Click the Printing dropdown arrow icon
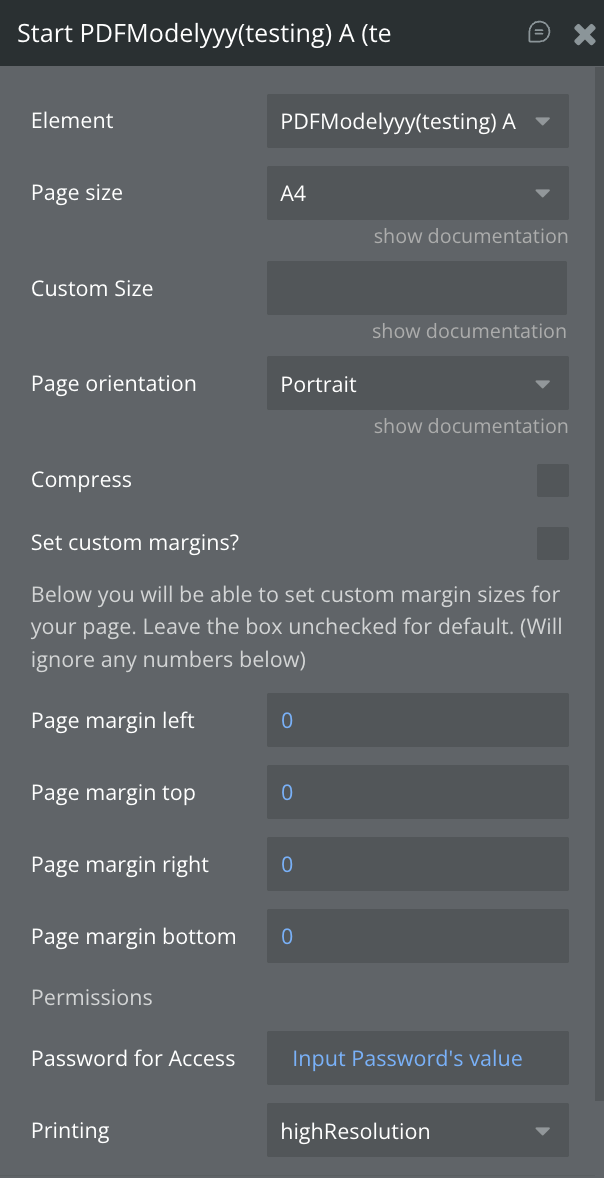The height and width of the screenshot is (1178, 604). tap(542, 1131)
